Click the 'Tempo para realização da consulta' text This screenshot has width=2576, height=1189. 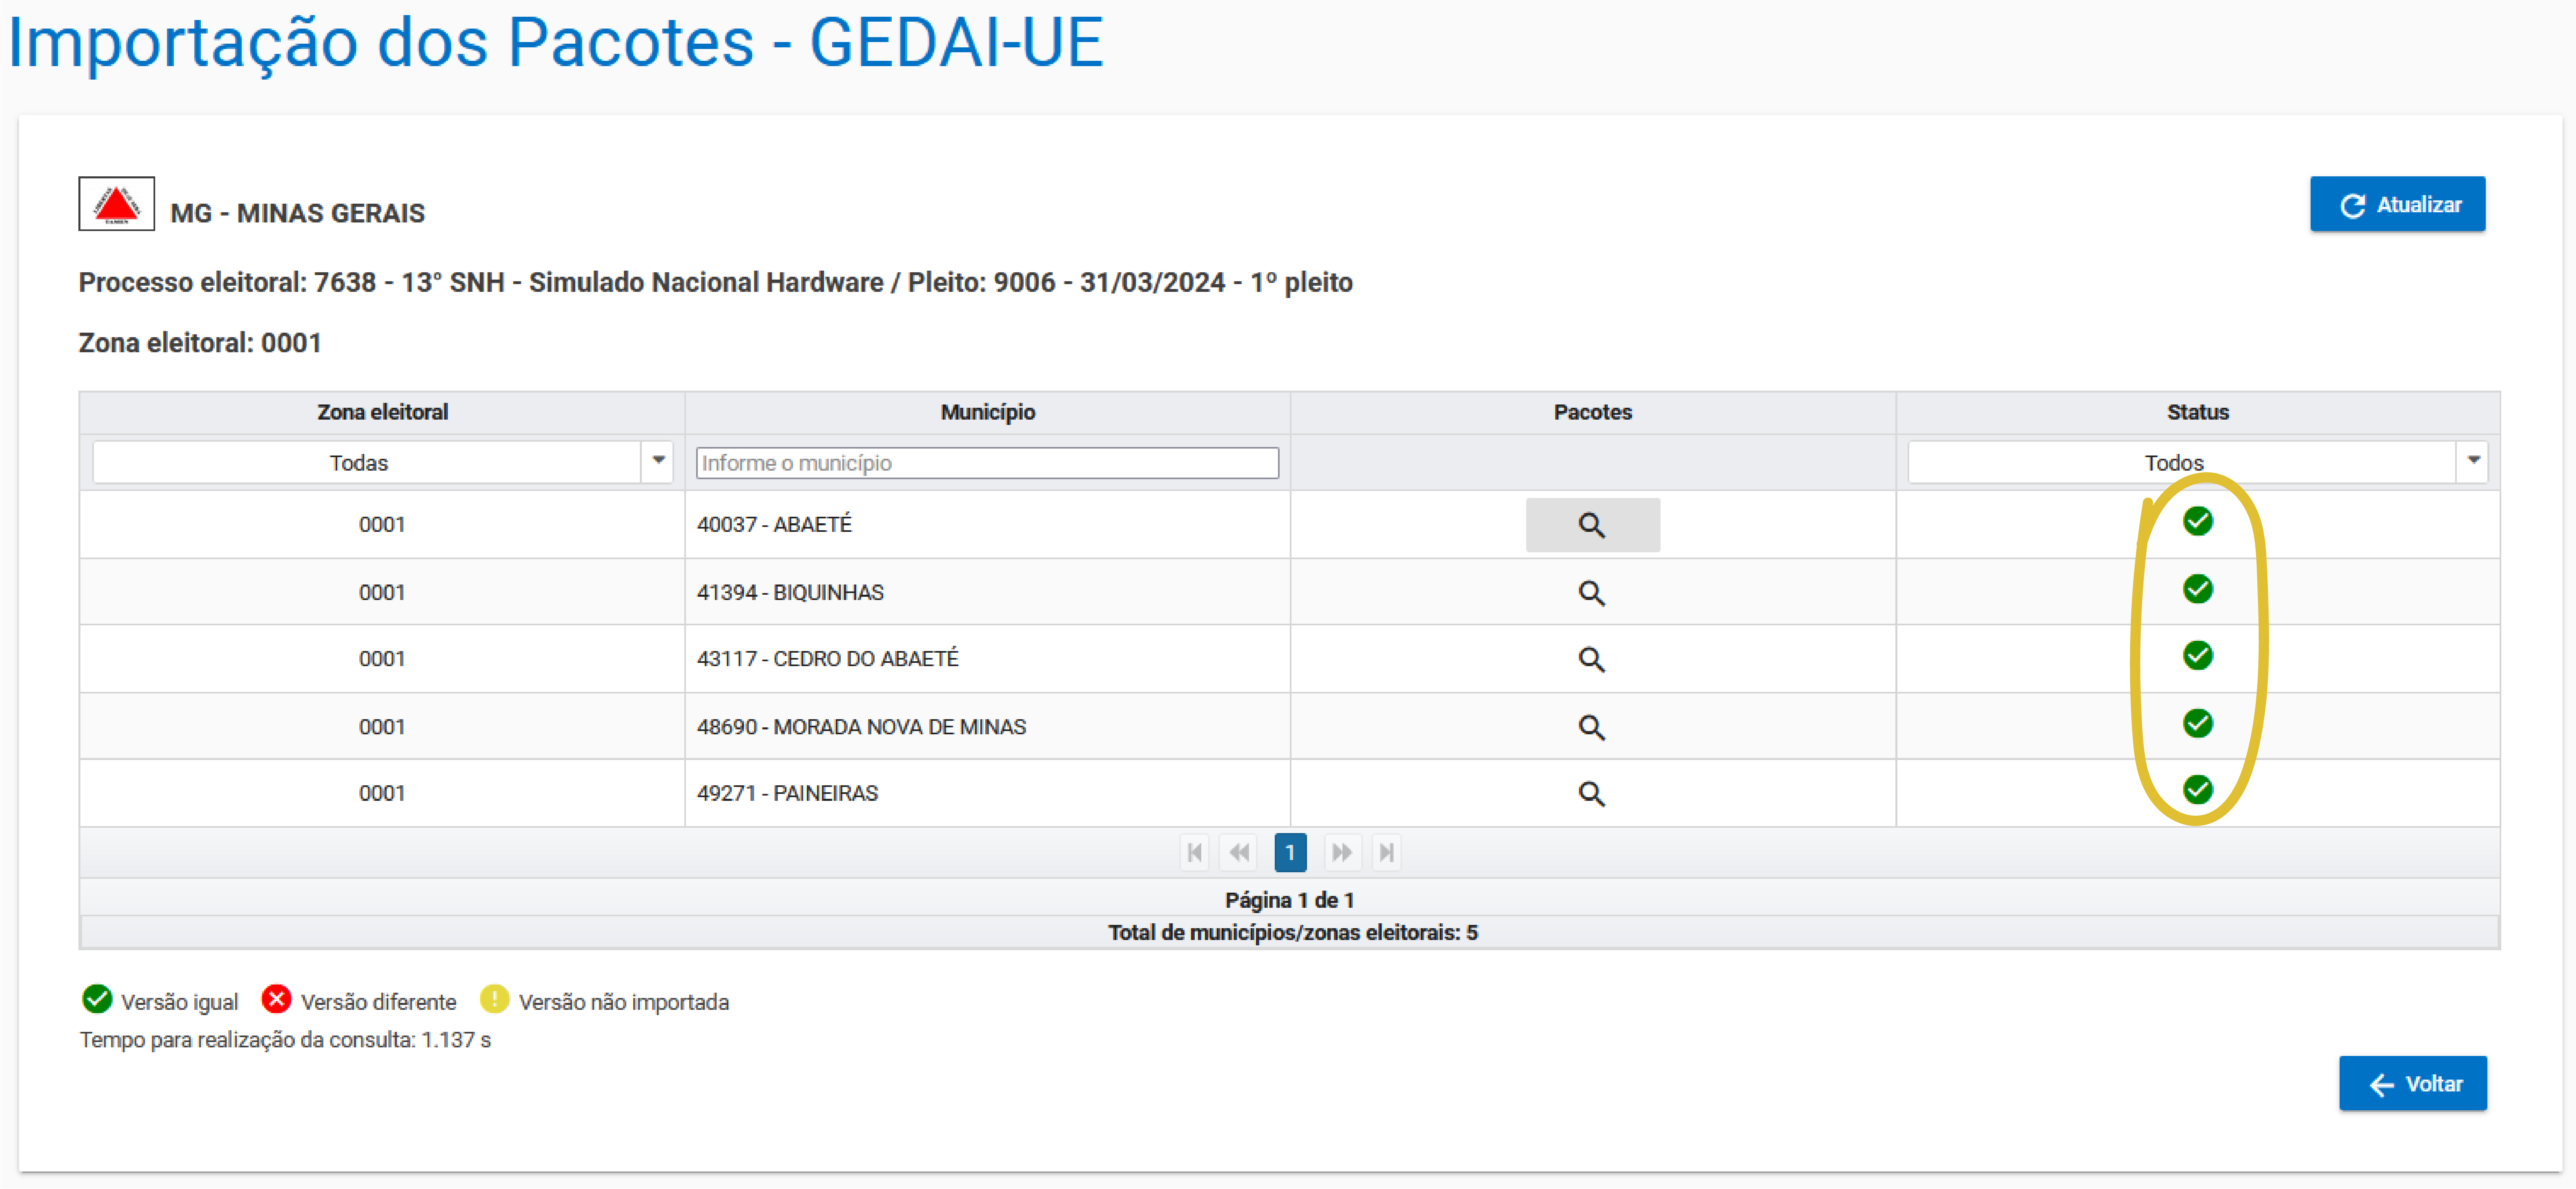point(285,1040)
